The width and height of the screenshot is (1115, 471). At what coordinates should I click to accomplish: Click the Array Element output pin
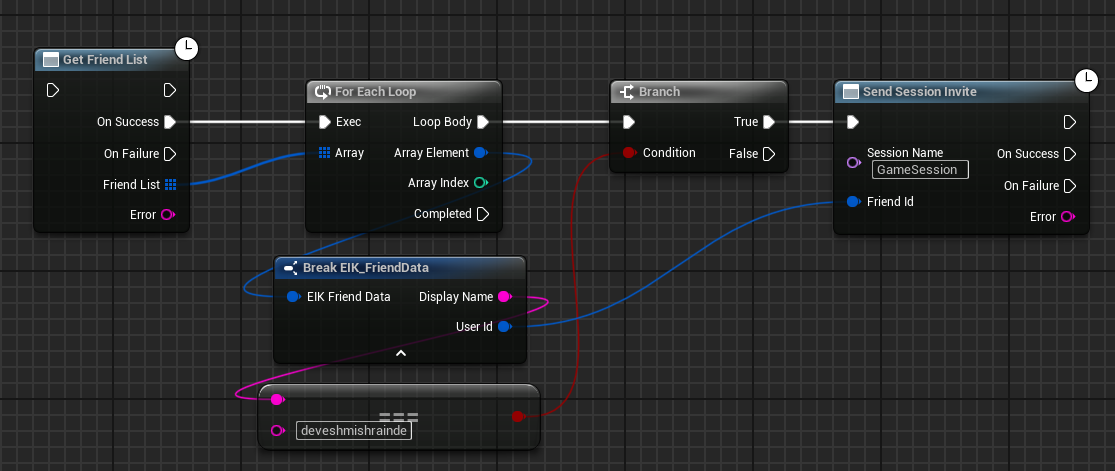[x=480, y=153]
